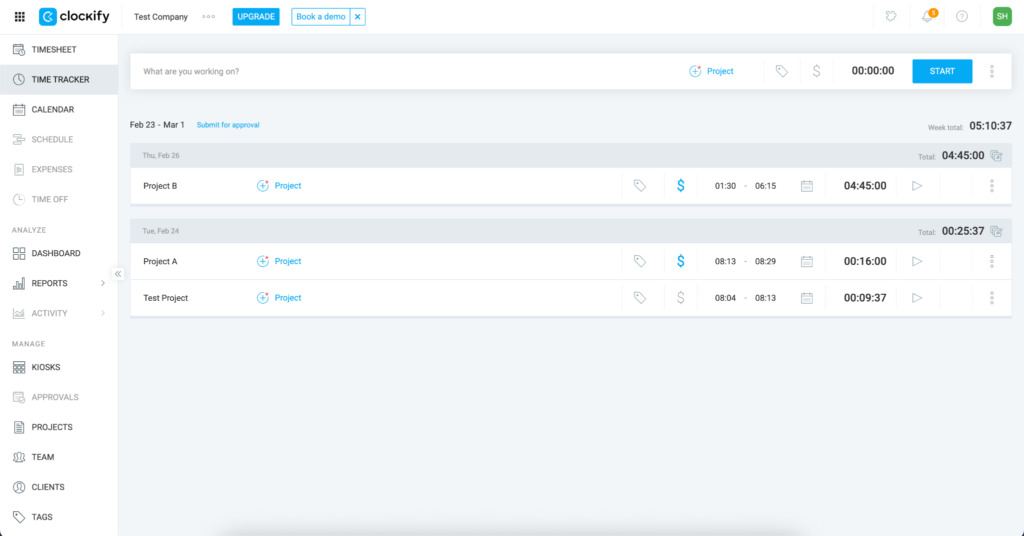Expand the Reports submenu arrow
Image resolution: width=1024 pixels, height=536 pixels.
point(103,283)
